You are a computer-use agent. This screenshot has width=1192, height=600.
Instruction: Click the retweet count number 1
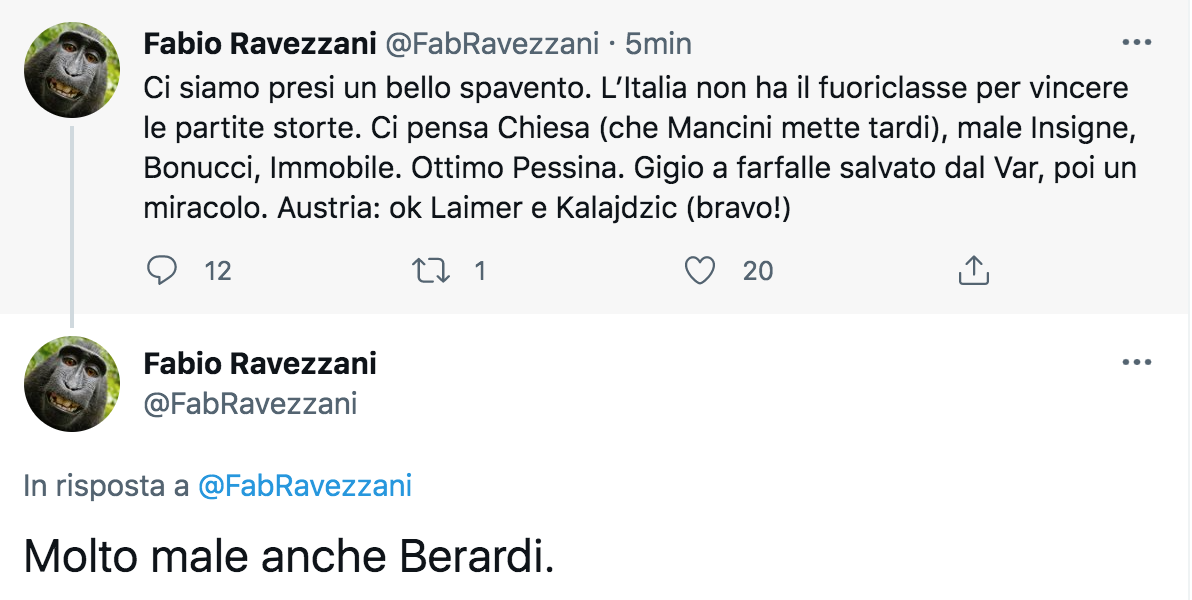pyautogui.click(x=480, y=270)
